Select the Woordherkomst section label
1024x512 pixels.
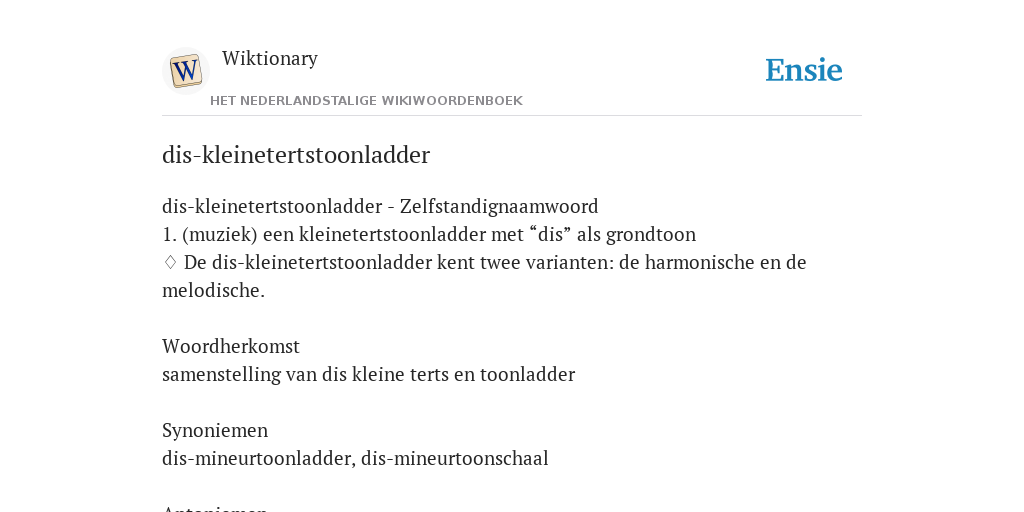[231, 346]
